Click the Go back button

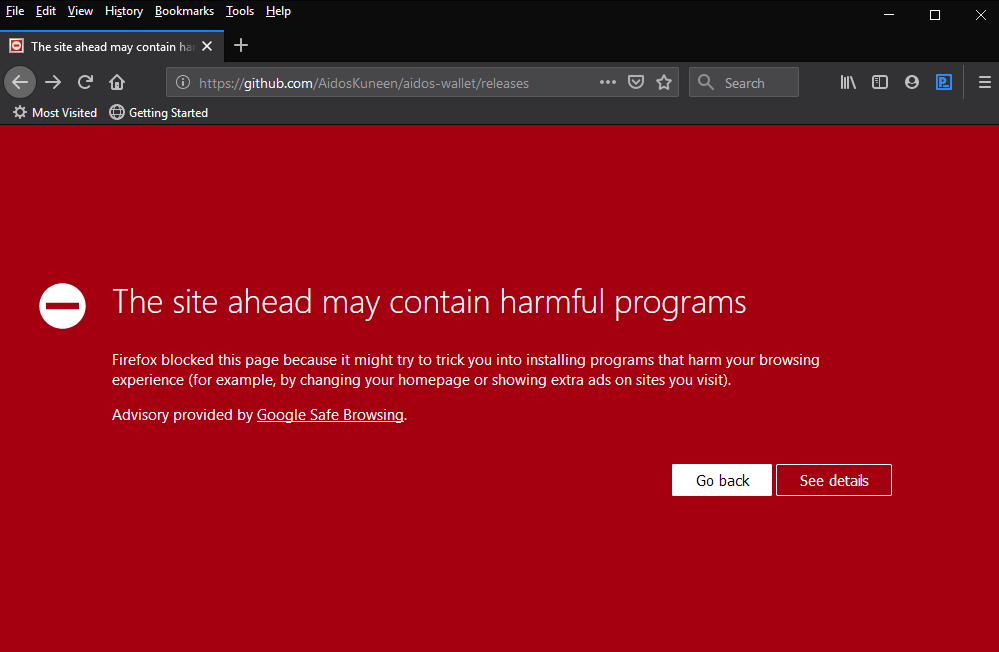(721, 480)
